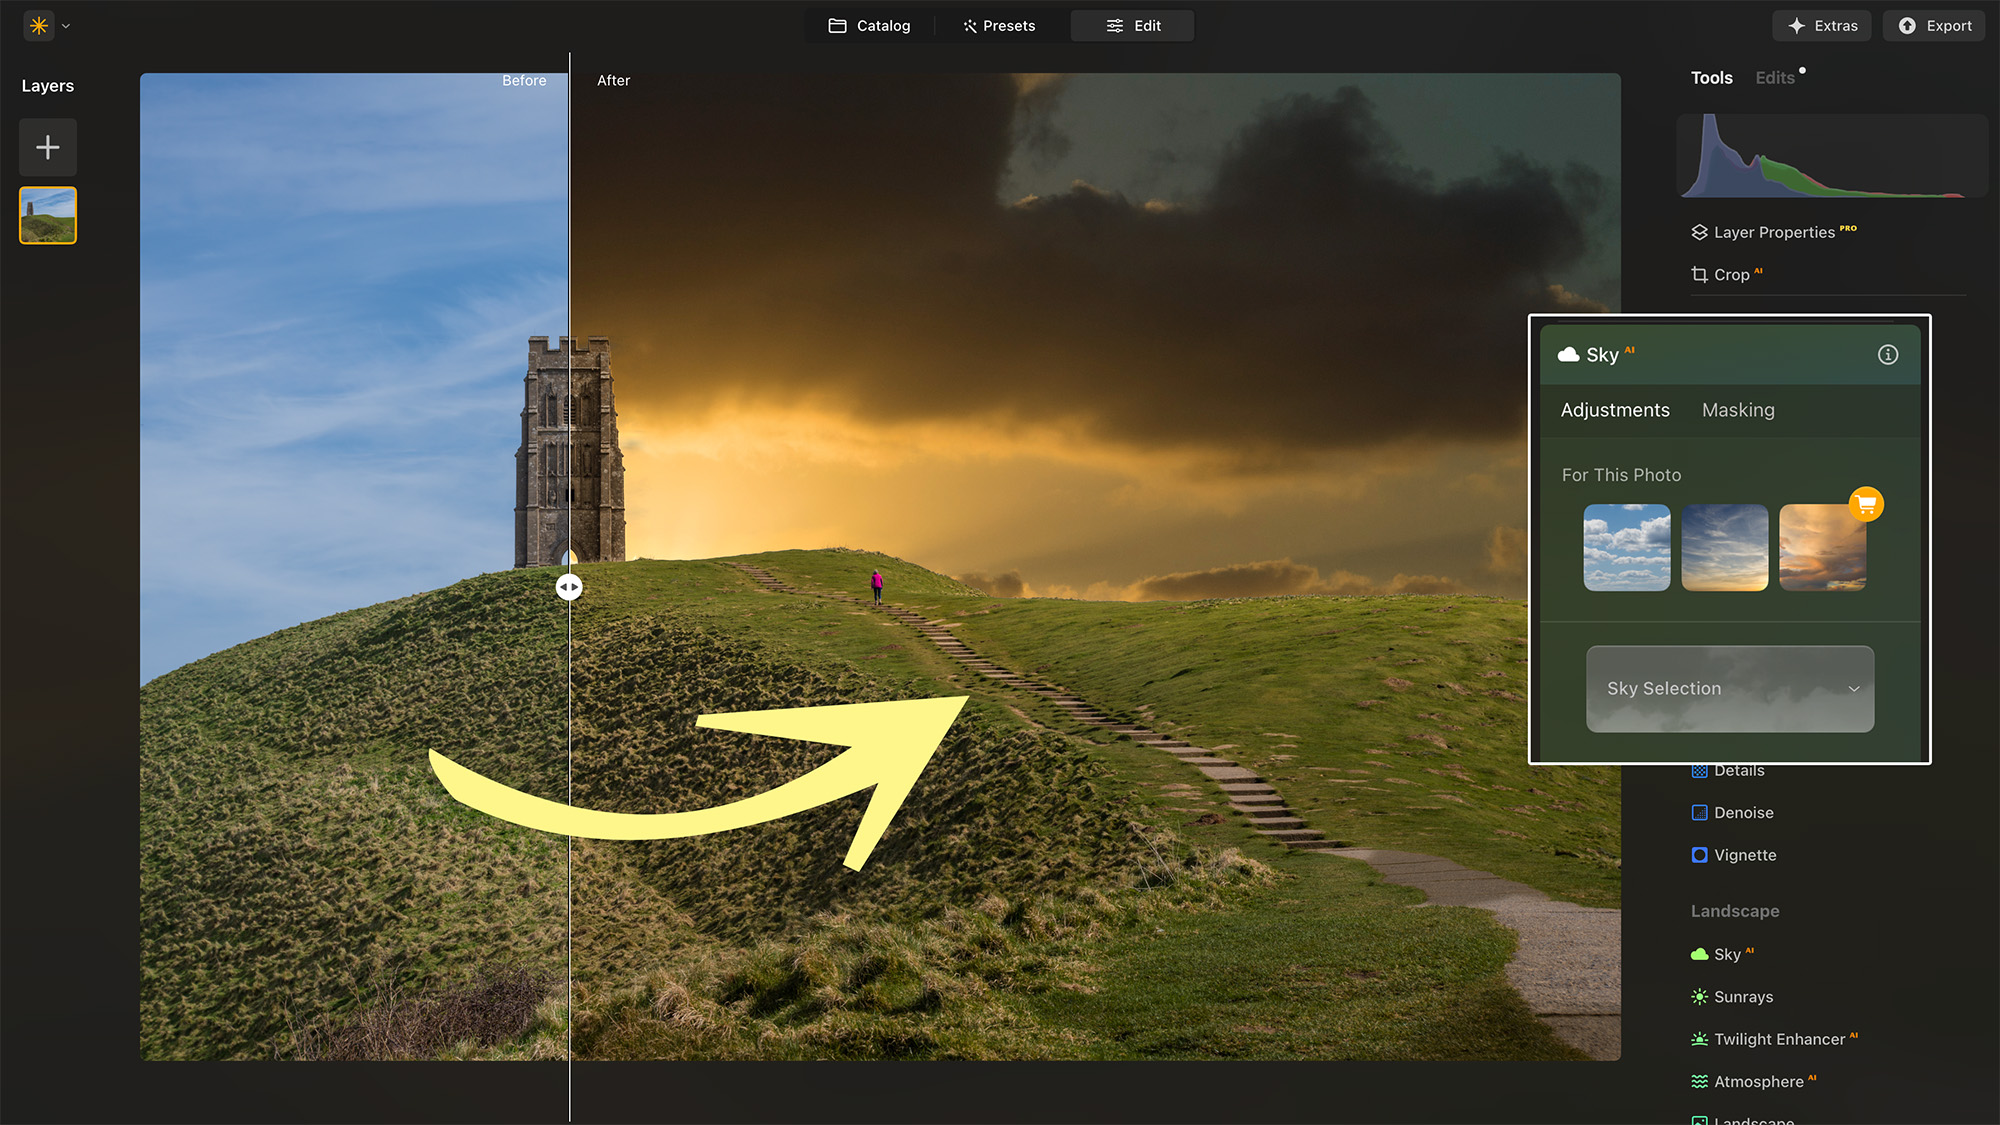Open the Vignette tool
Viewport: 2000px width, 1125px height.
click(x=1734, y=855)
